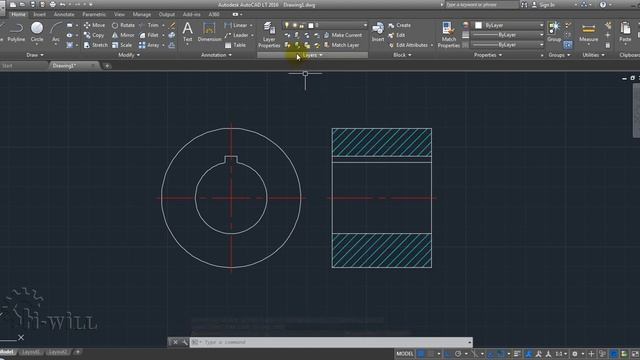Expand the Properties panel
This screenshot has width=640, height=360.
[488, 55]
